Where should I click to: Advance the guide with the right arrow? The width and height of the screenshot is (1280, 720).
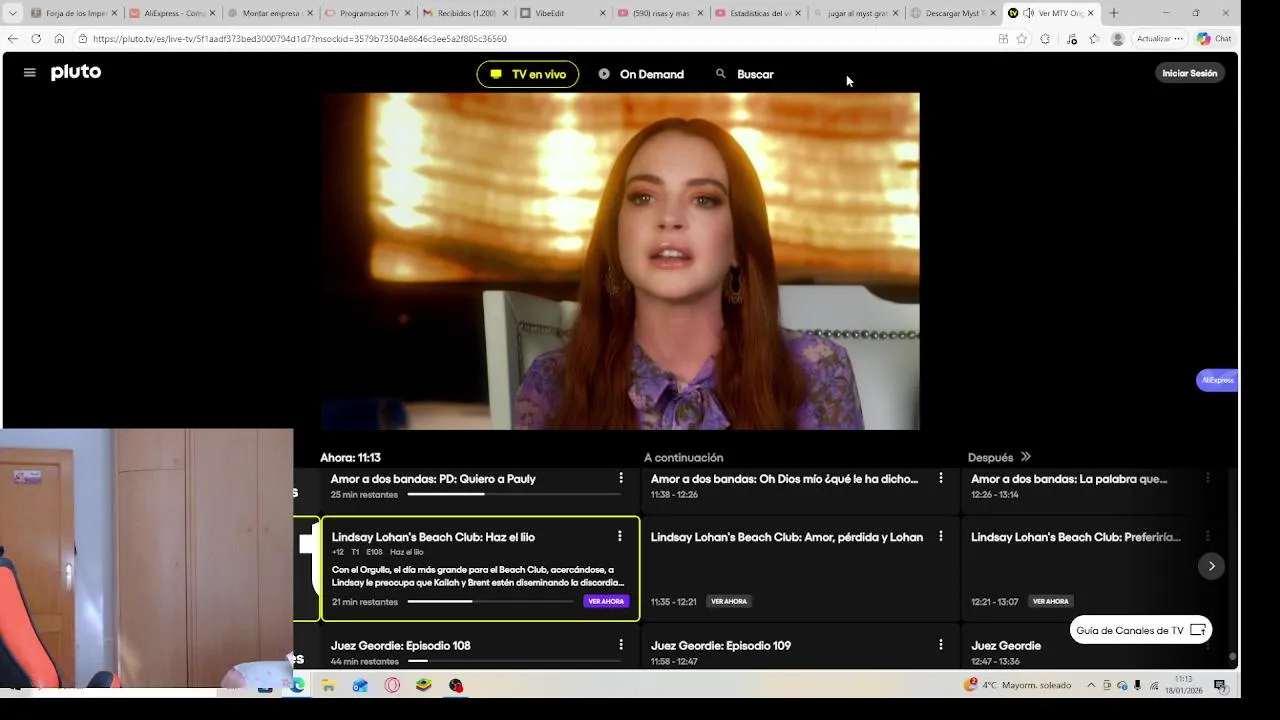click(x=1211, y=566)
